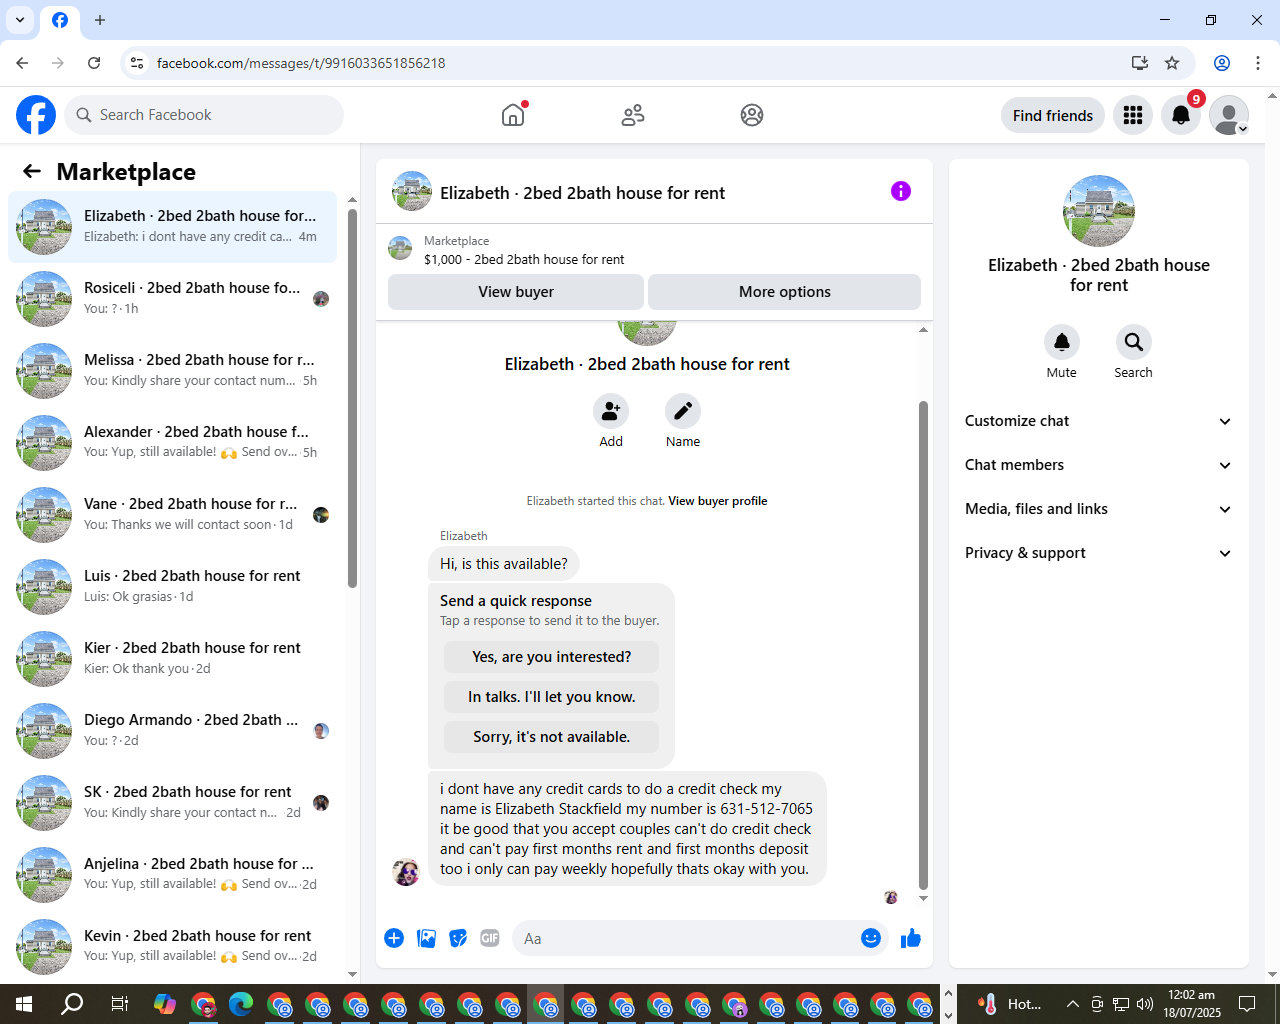Open Rosiceli conversation
This screenshot has height=1024, width=1280.
pyautogui.click(x=173, y=299)
